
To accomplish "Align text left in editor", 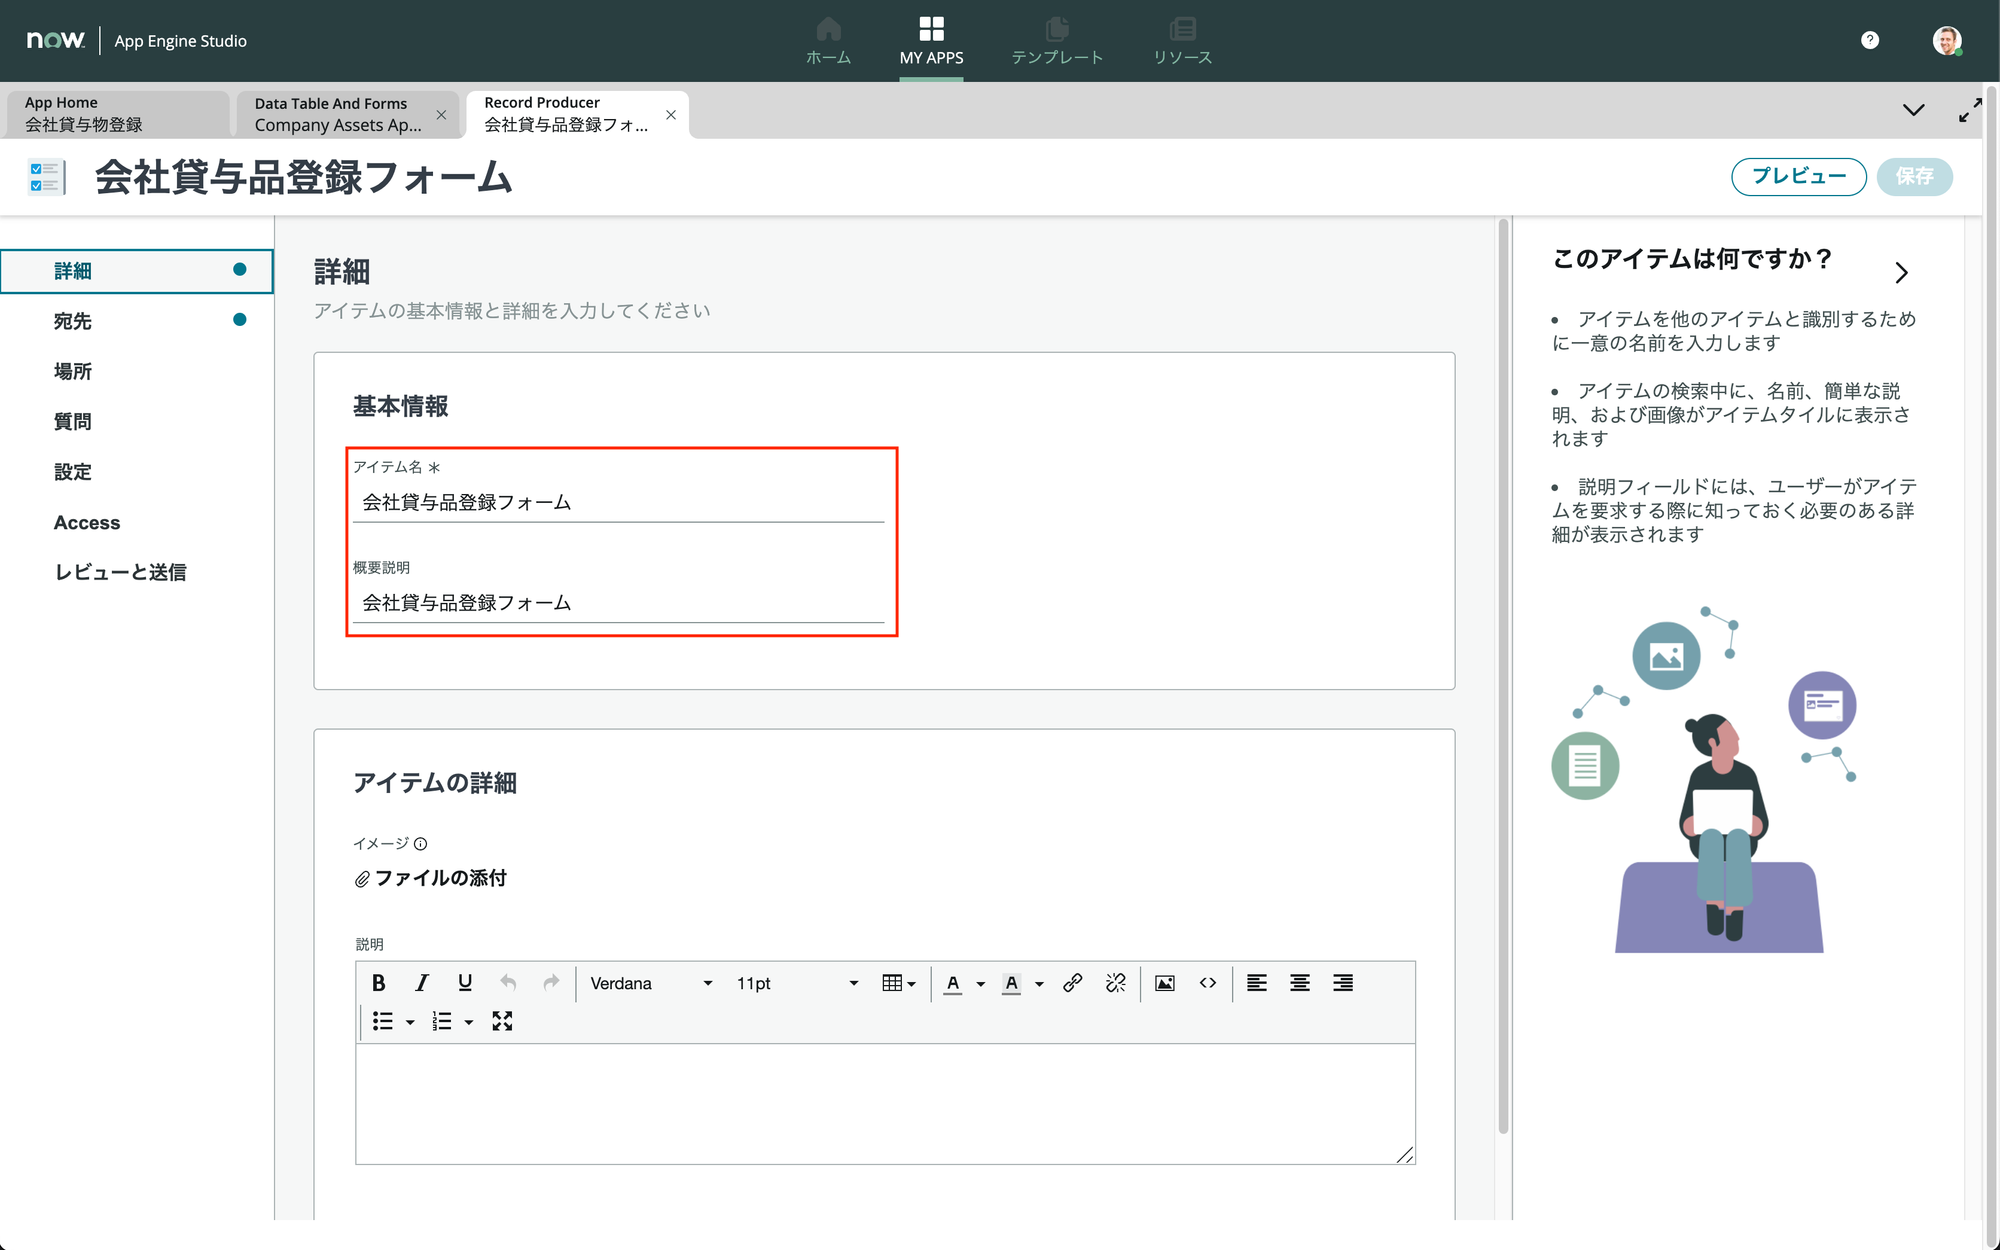I will tap(1257, 983).
